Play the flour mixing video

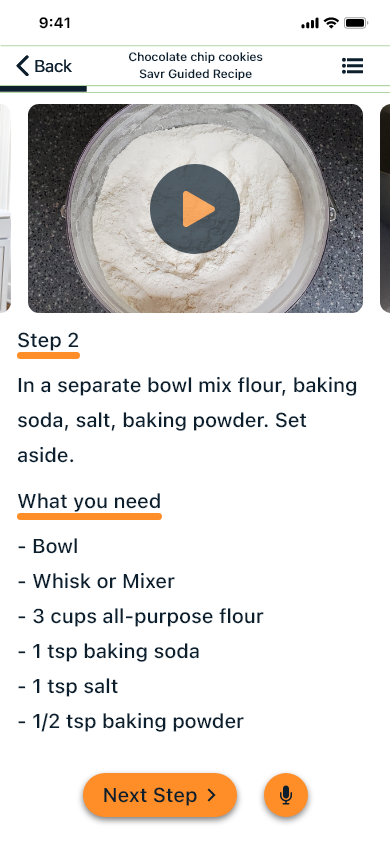(195, 208)
